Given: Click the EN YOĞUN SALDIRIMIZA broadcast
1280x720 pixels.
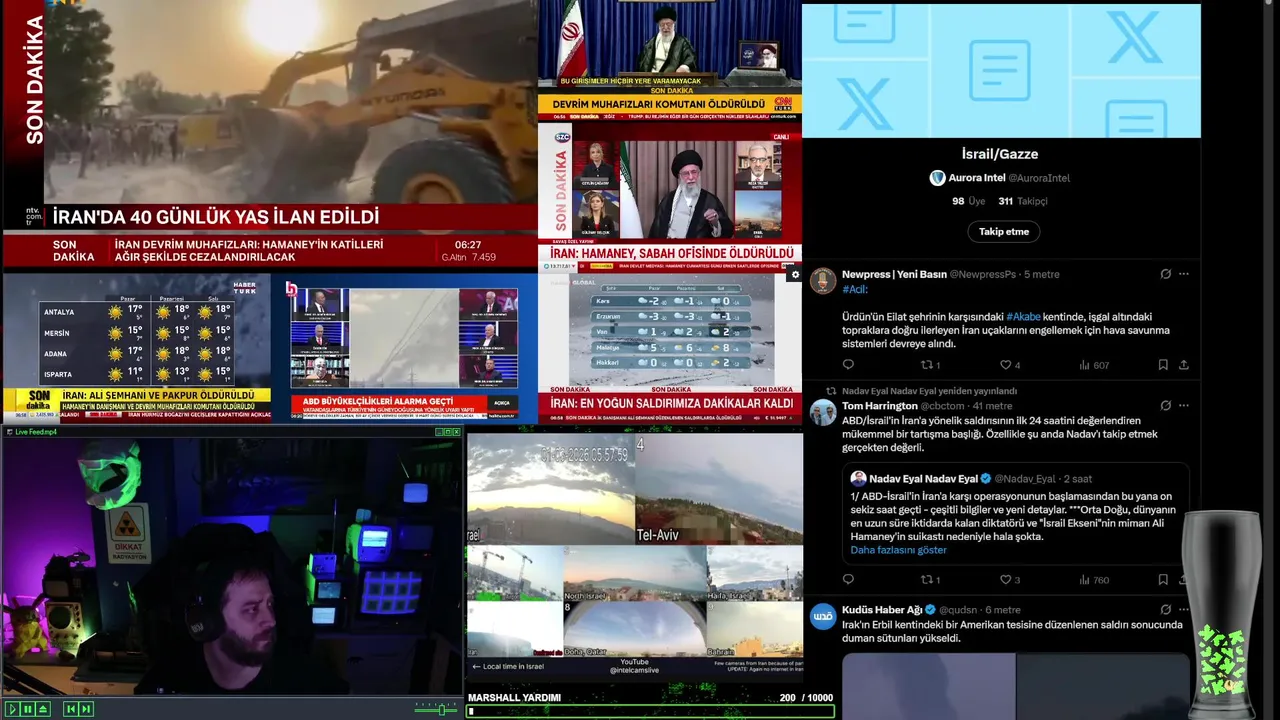Looking at the screenshot, I should pos(670,347).
